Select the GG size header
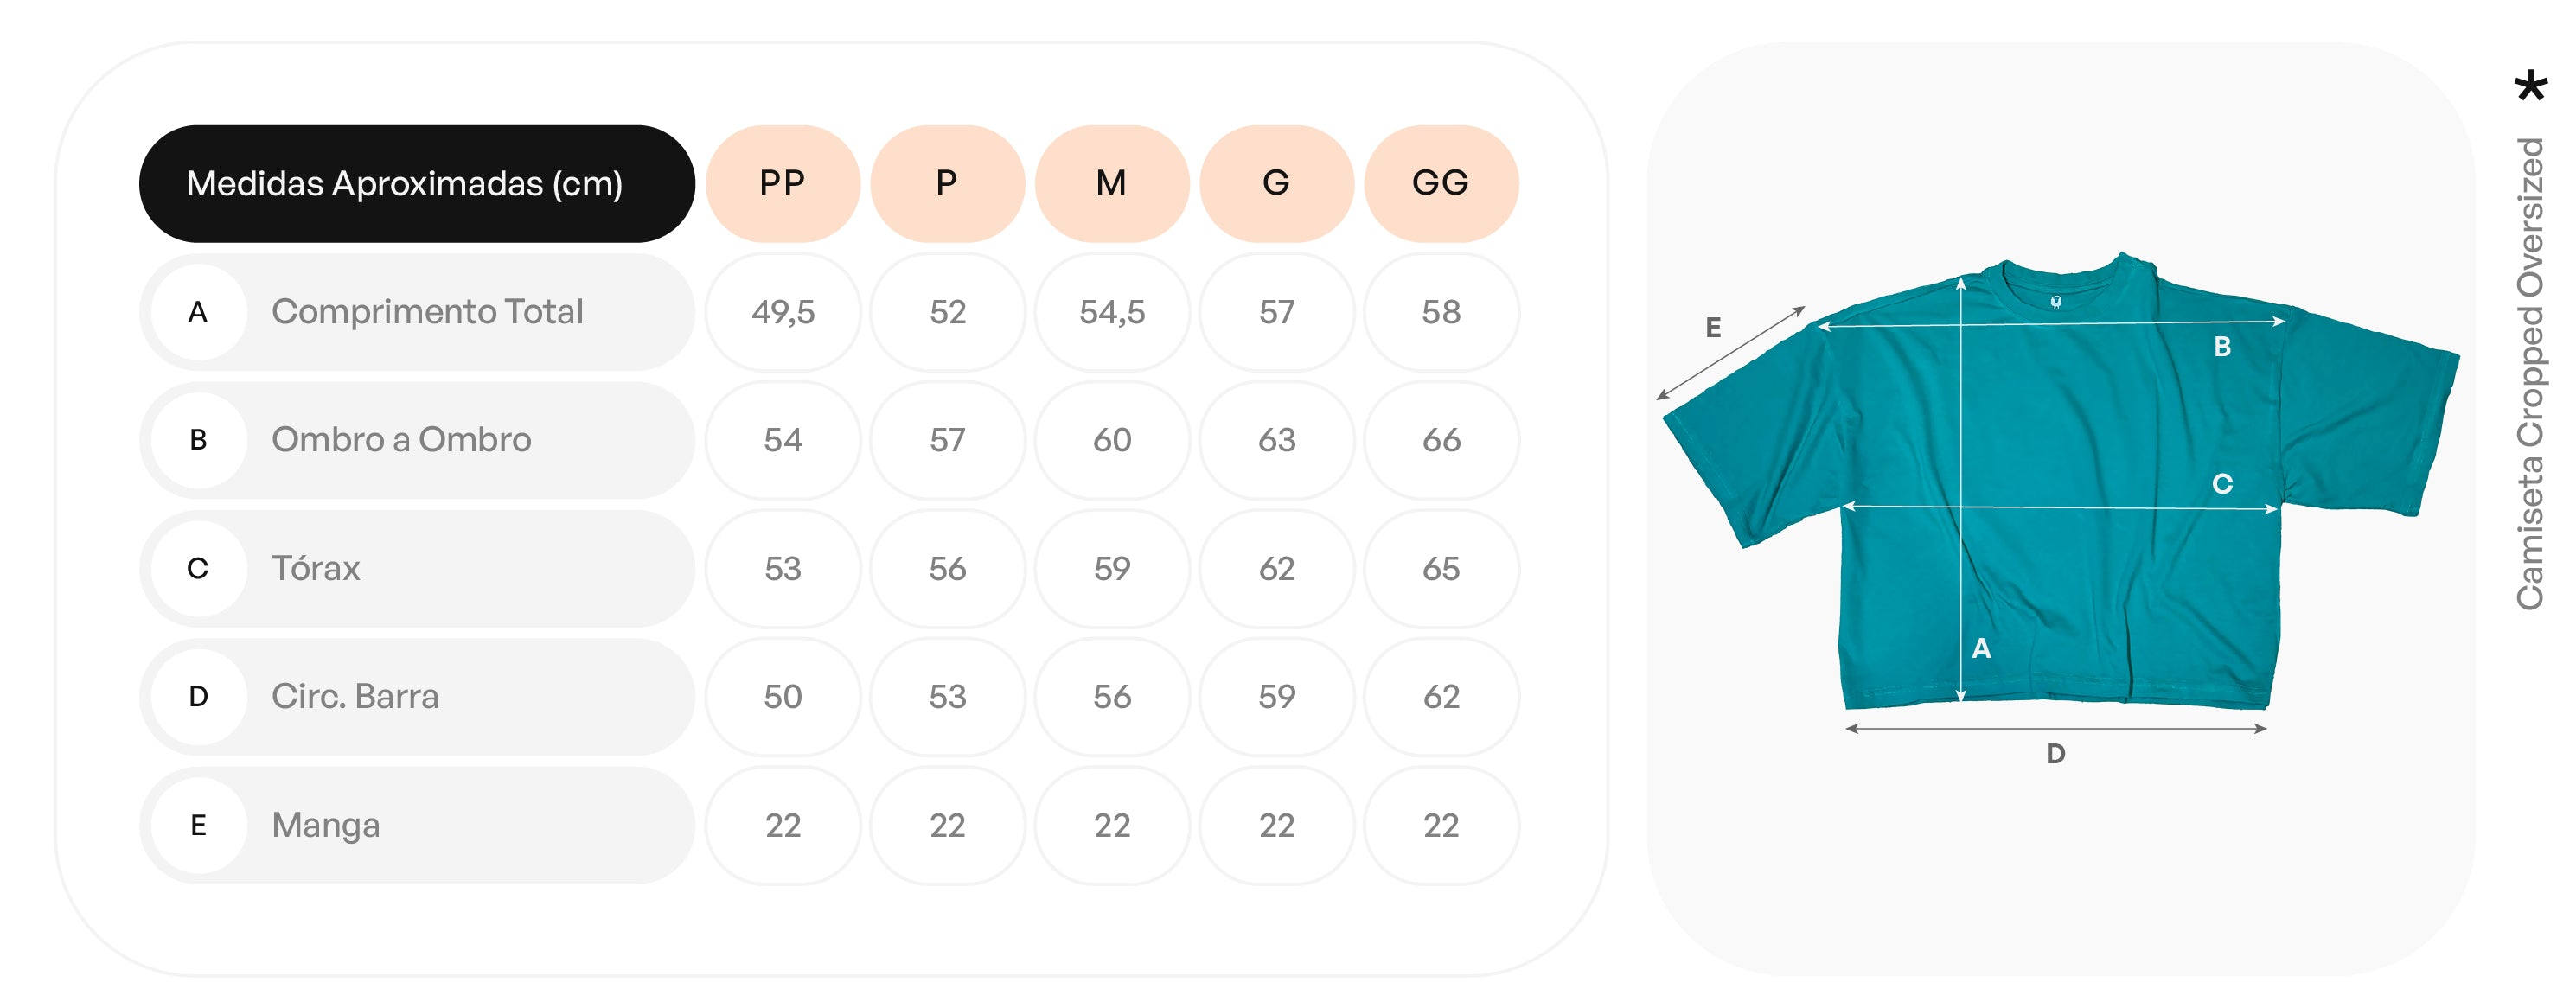Screen dimensions: 2576x1008 [x=1440, y=183]
